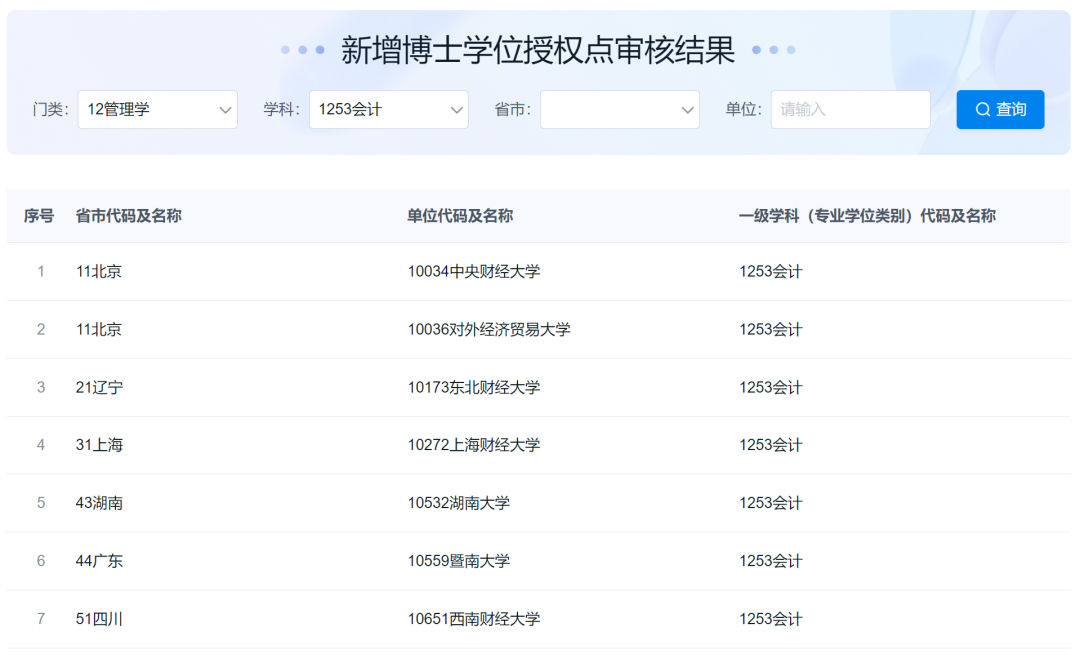The height and width of the screenshot is (663, 1080).
Task: Open the 学科 dropdown showing 1253会计
Action: [x=389, y=110]
